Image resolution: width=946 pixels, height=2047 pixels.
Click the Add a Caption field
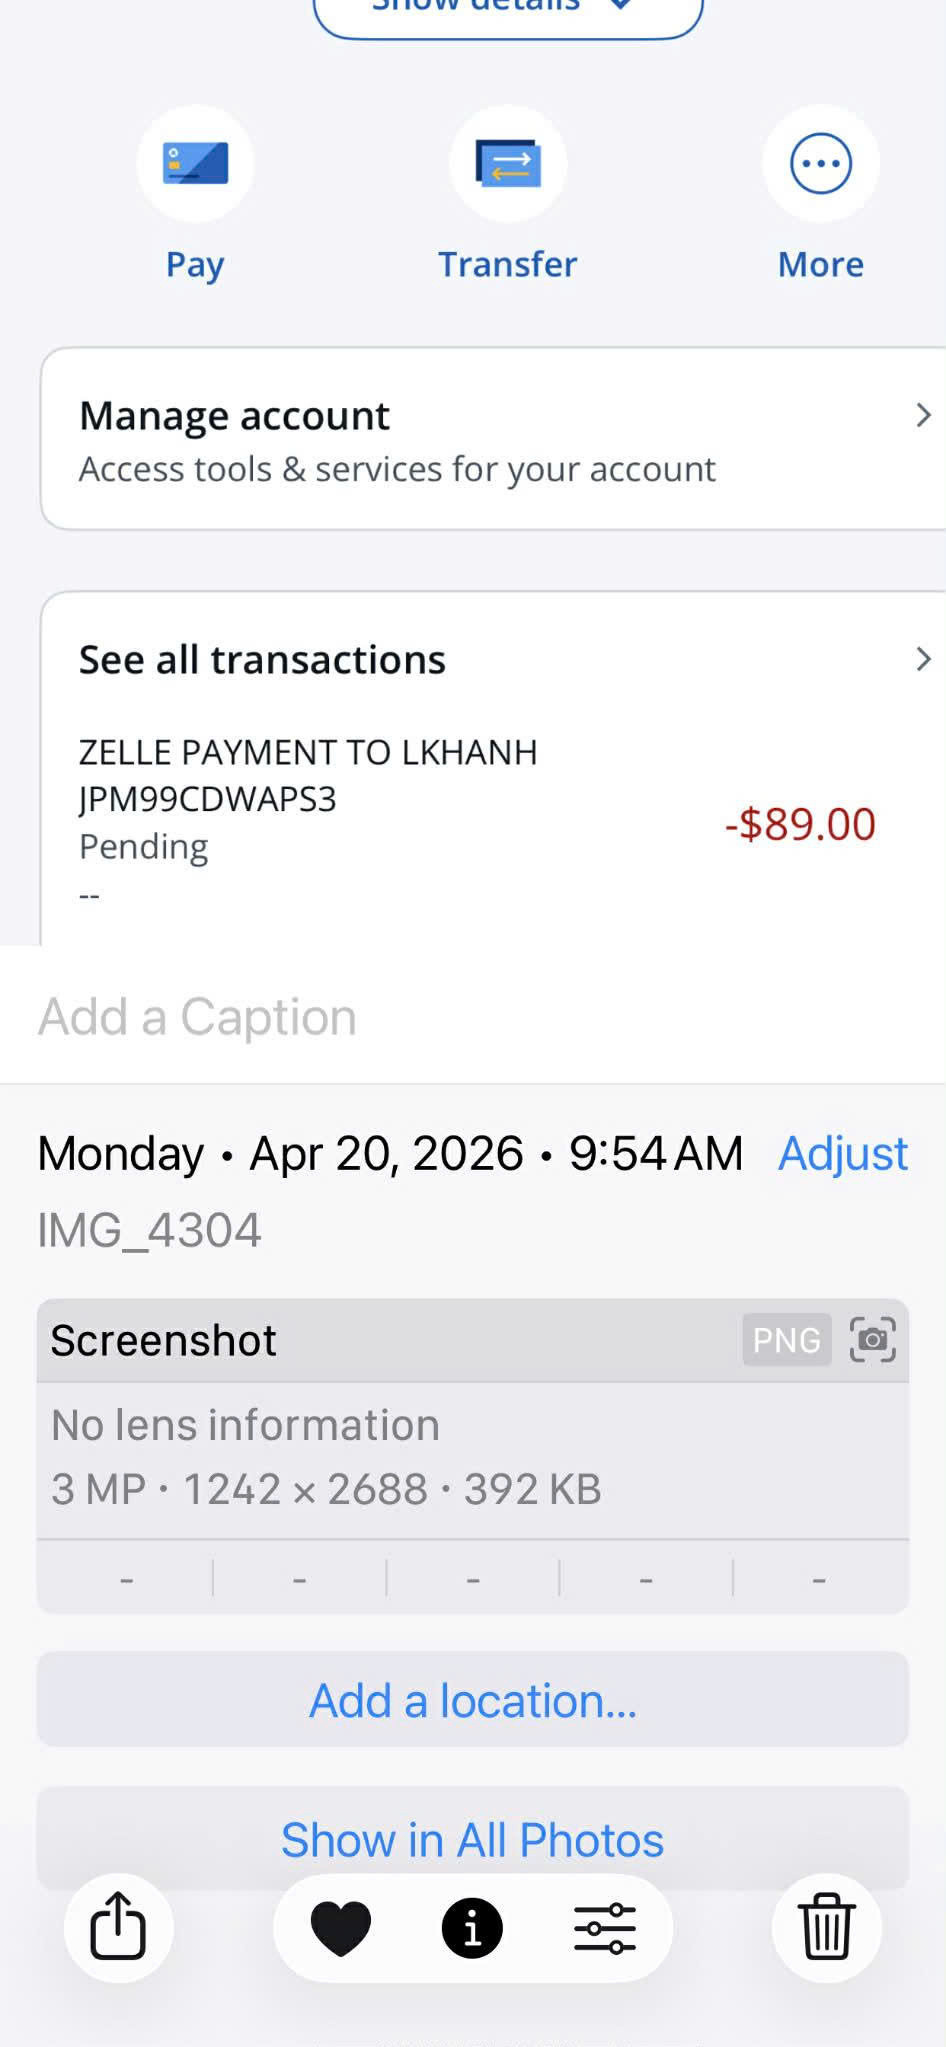point(473,1017)
